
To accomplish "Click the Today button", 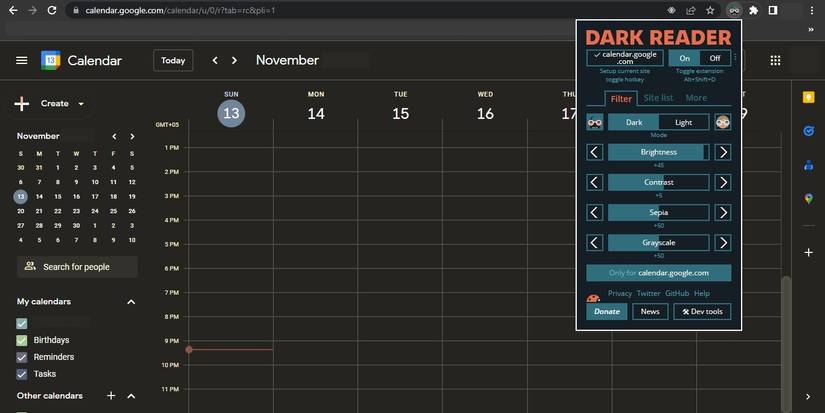I will coord(173,61).
